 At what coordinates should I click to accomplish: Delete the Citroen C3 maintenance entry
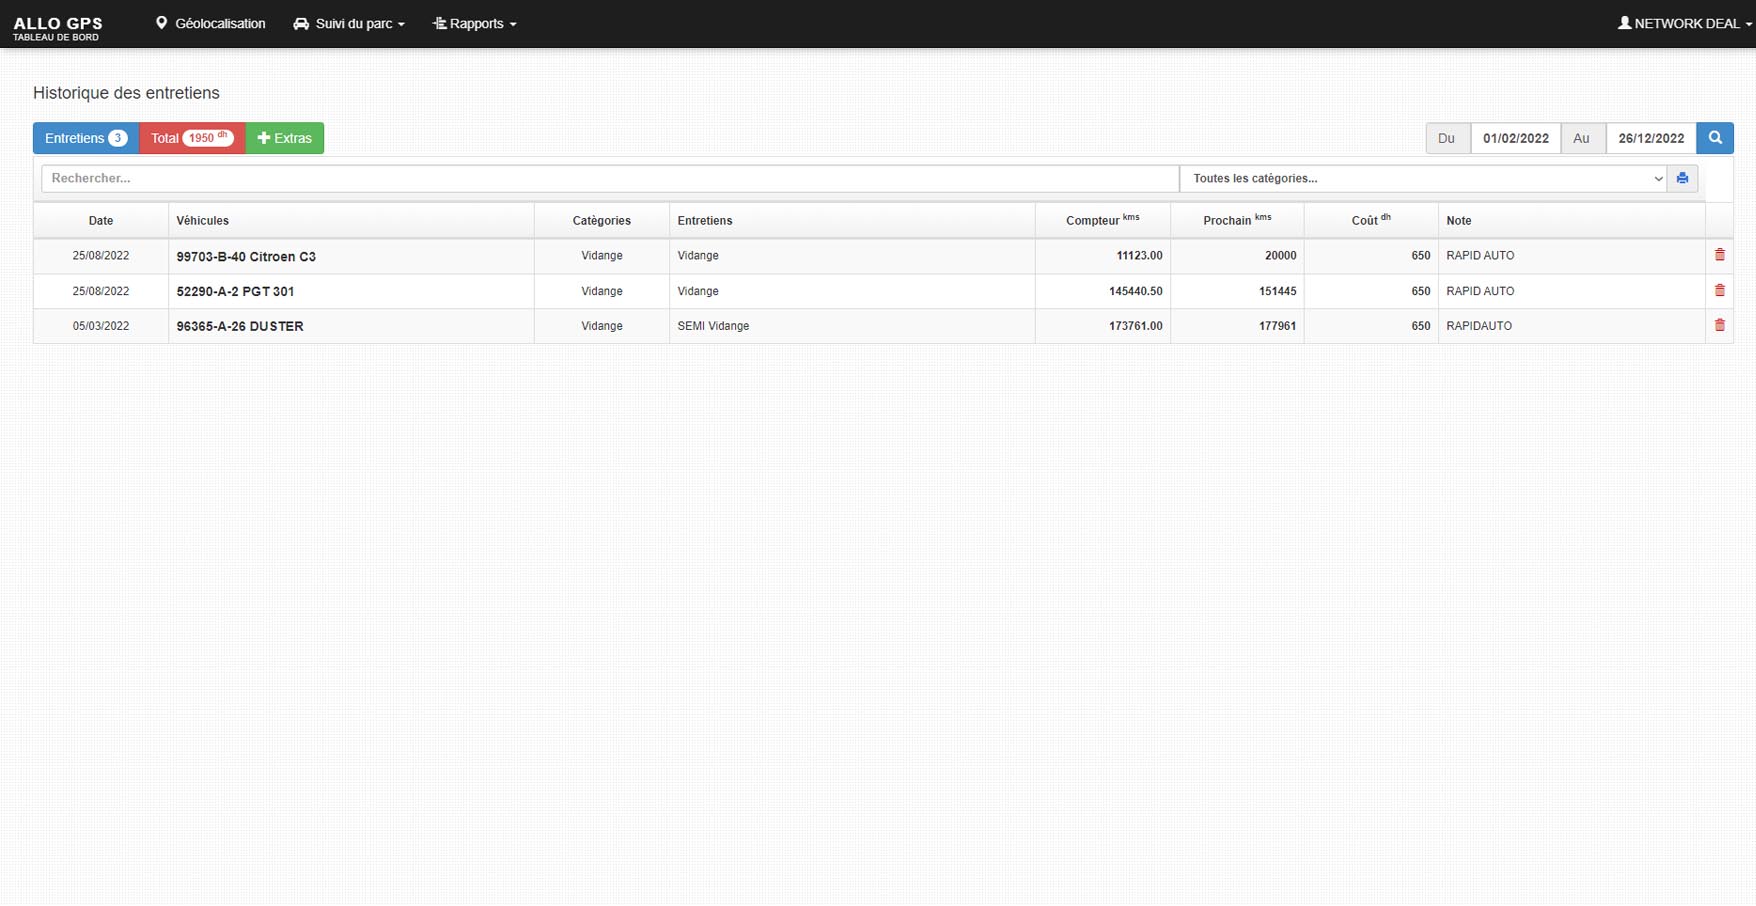tap(1719, 255)
